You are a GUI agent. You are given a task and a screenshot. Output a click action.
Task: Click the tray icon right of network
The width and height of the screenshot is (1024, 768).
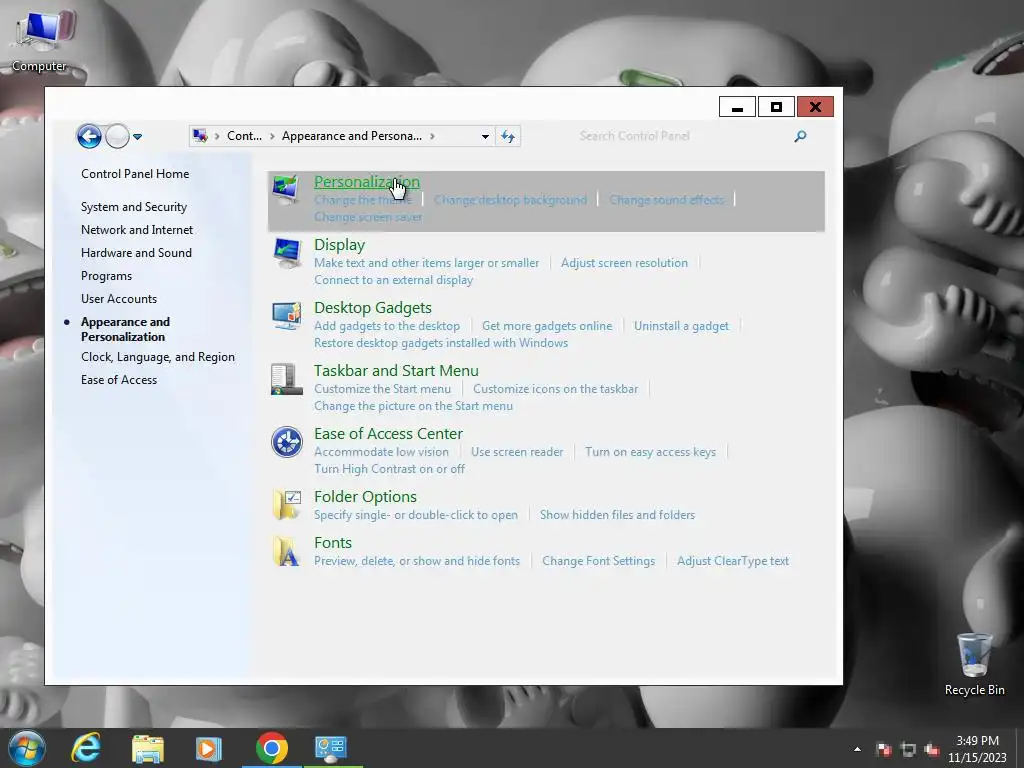(x=932, y=749)
